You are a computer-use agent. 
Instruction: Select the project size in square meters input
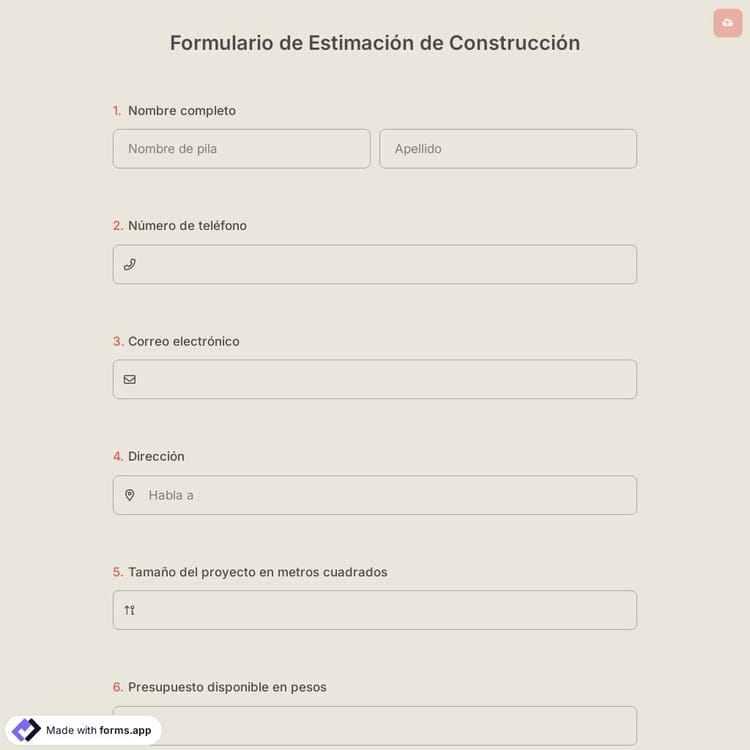pos(385,610)
